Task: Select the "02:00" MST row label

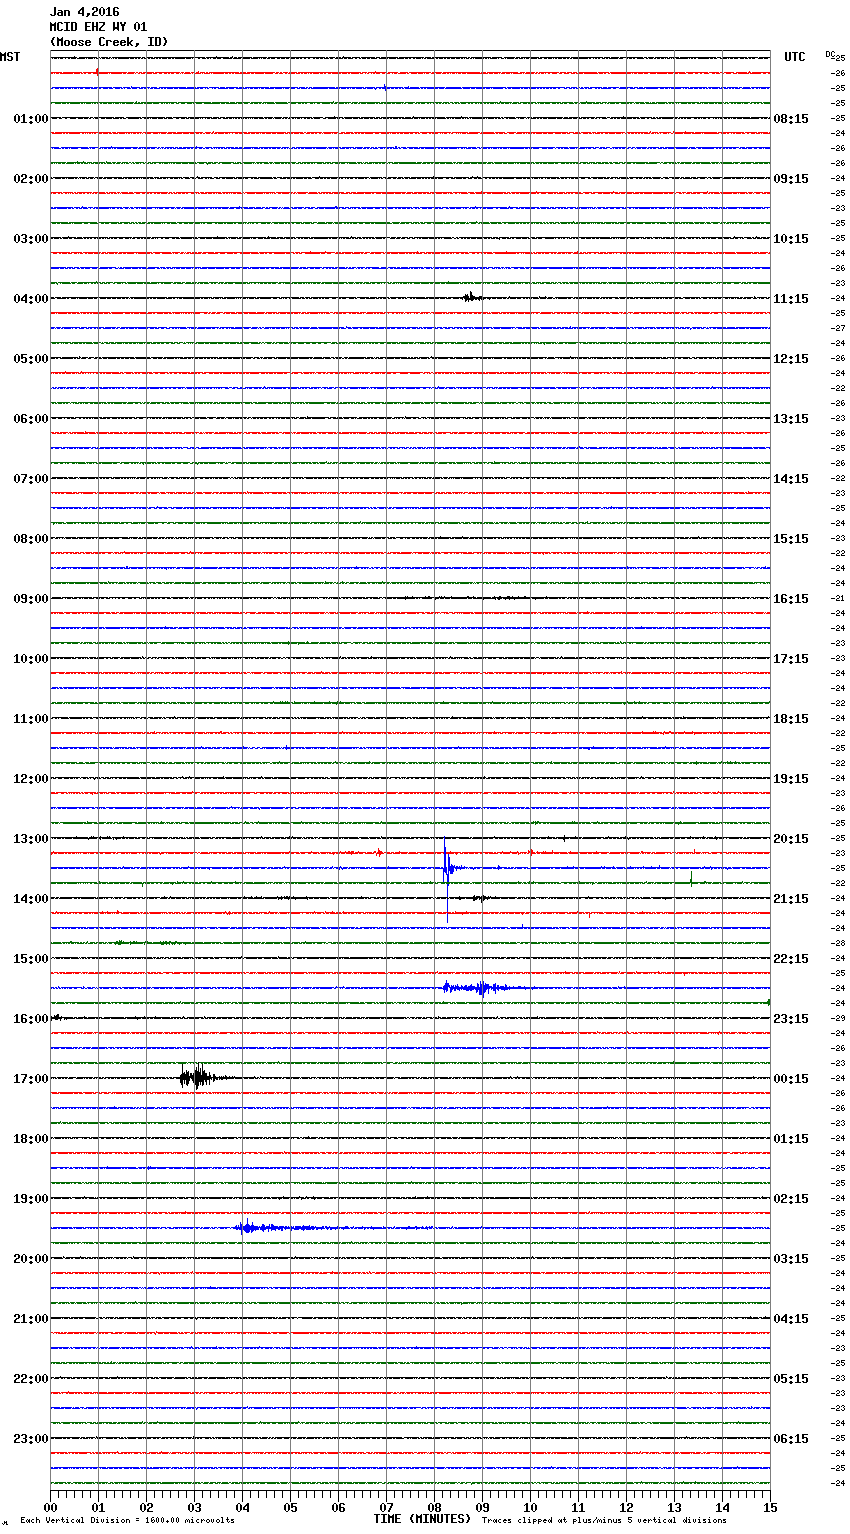Action: tap(31, 179)
